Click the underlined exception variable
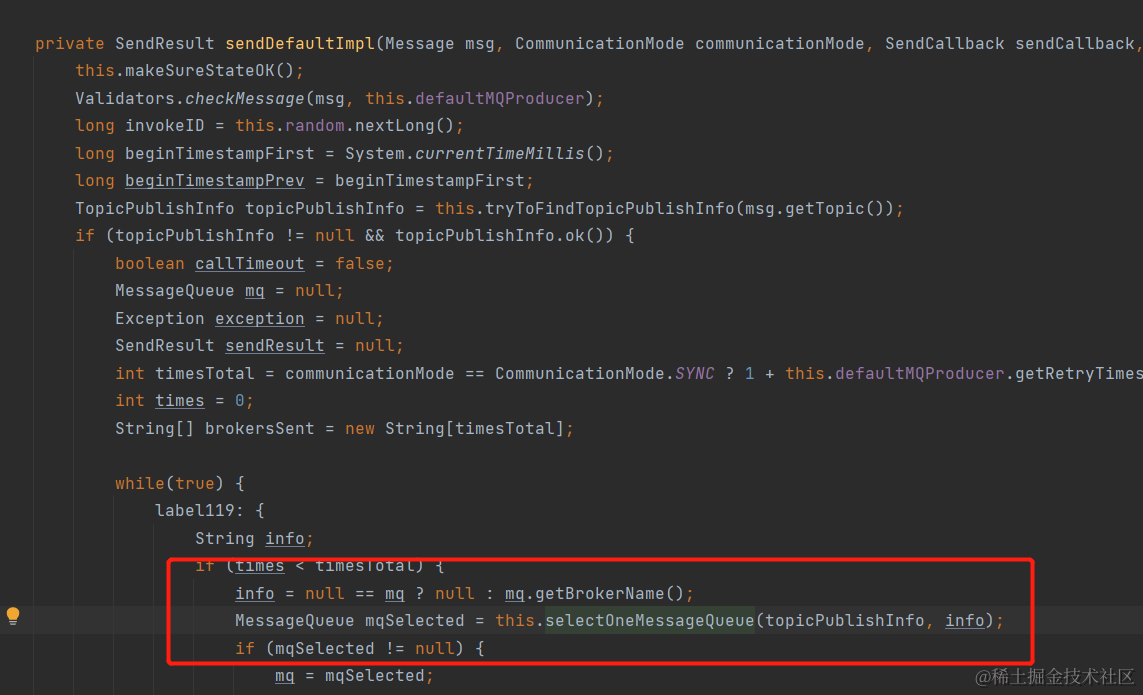 point(260,319)
